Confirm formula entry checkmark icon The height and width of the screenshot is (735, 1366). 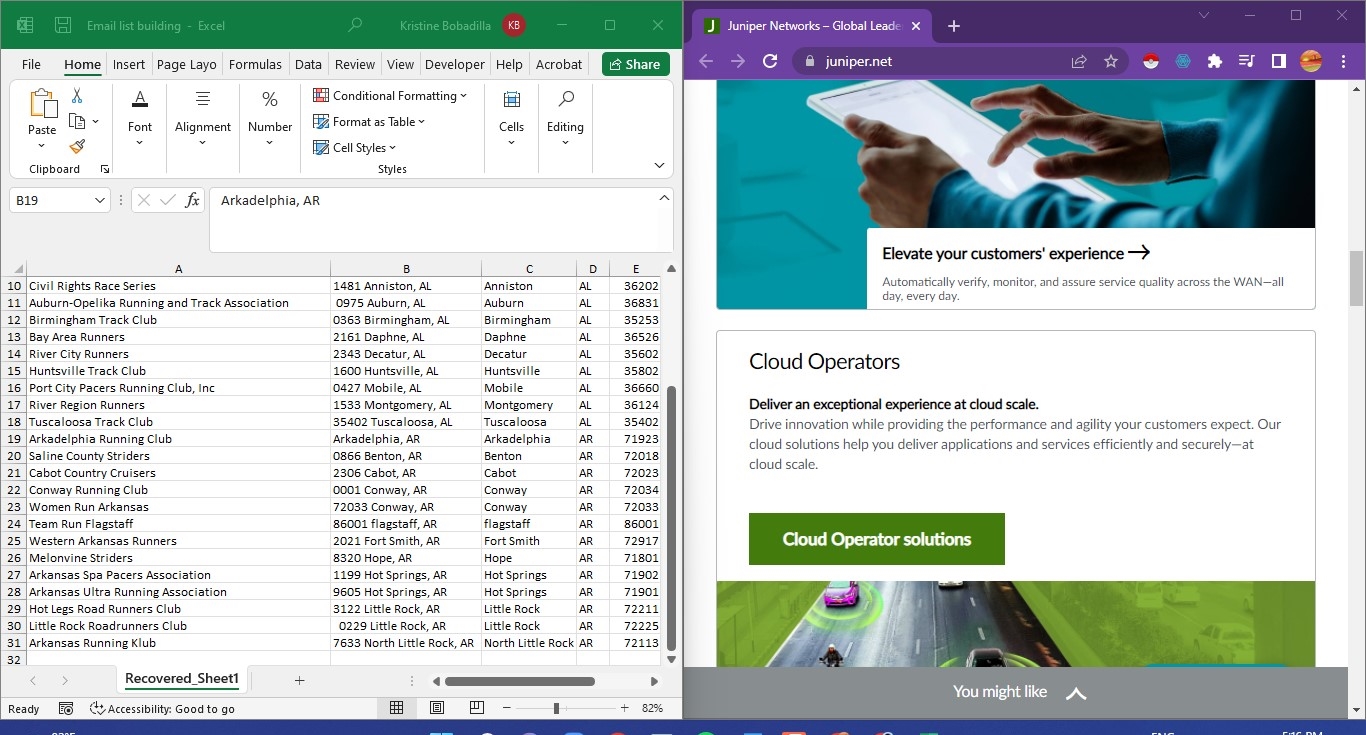[x=168, y=200]
